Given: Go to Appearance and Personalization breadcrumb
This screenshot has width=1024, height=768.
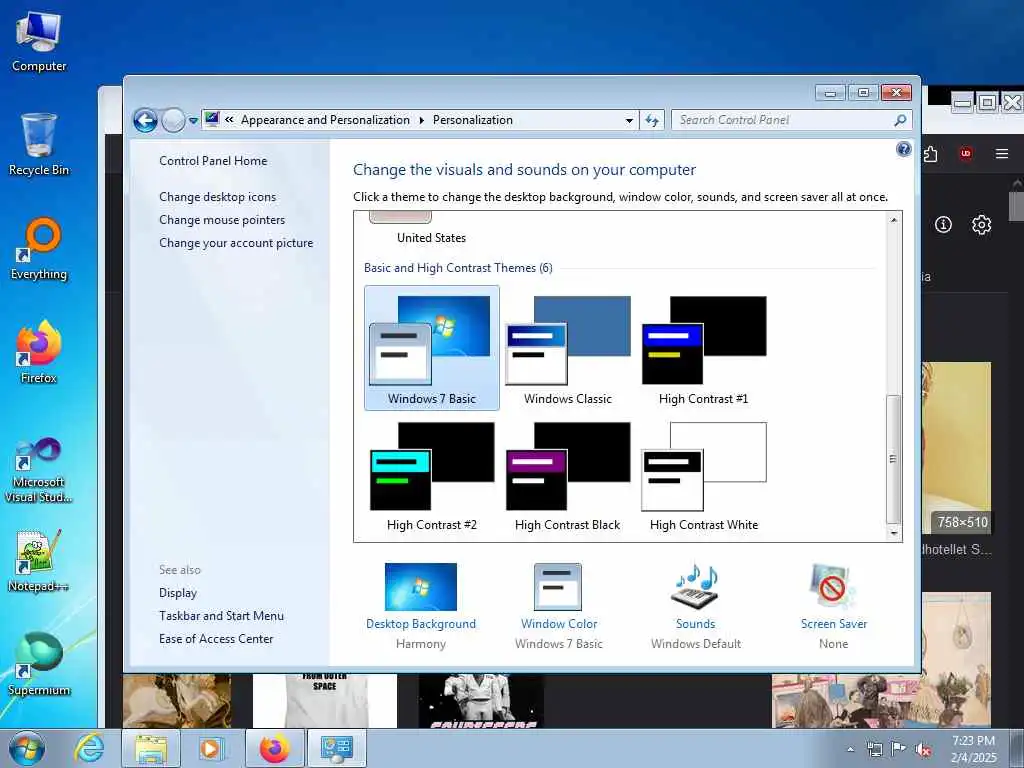Looking at the screenshot, I should coord(325,120).
